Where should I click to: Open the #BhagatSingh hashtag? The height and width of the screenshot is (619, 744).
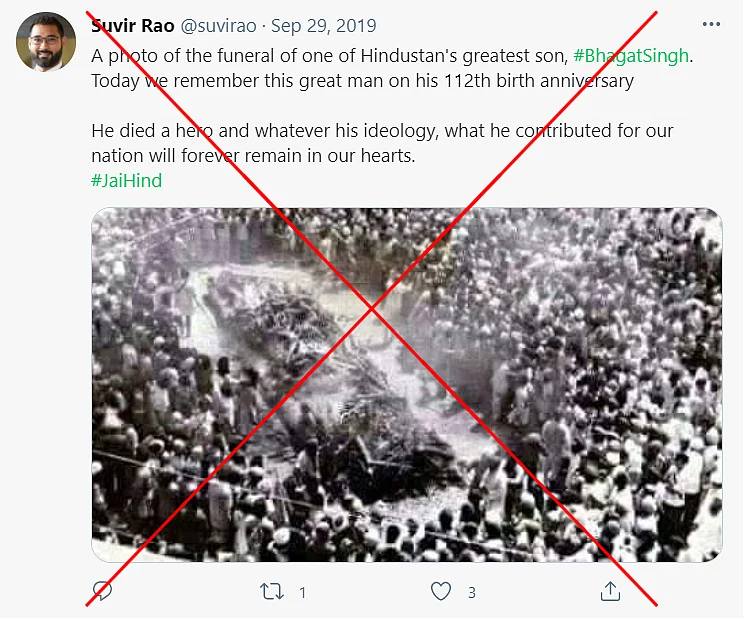[x=631, y=56]
